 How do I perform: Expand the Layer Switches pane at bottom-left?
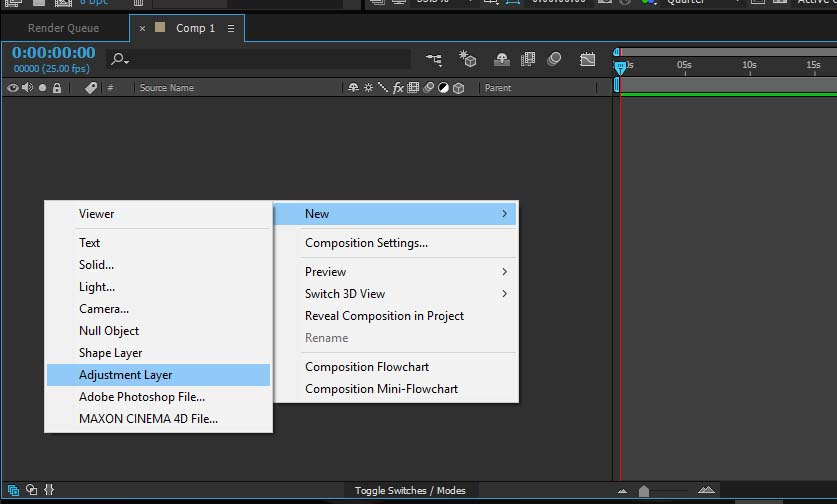pos(13,490)
